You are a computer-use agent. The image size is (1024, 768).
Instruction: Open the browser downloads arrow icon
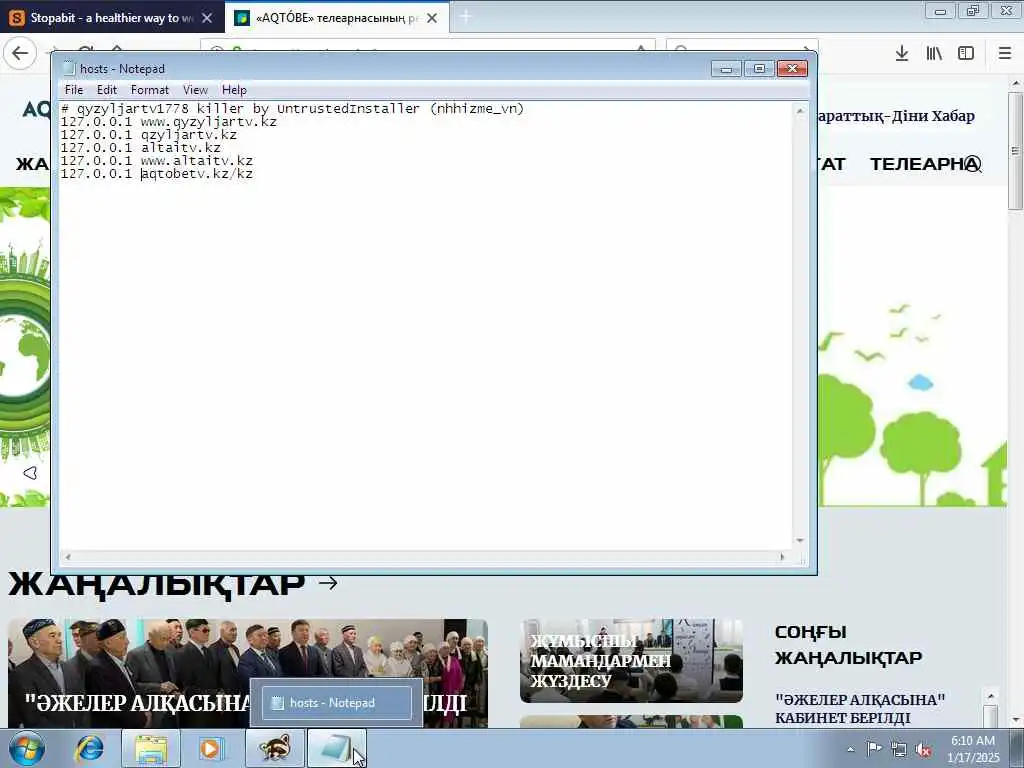902,54
